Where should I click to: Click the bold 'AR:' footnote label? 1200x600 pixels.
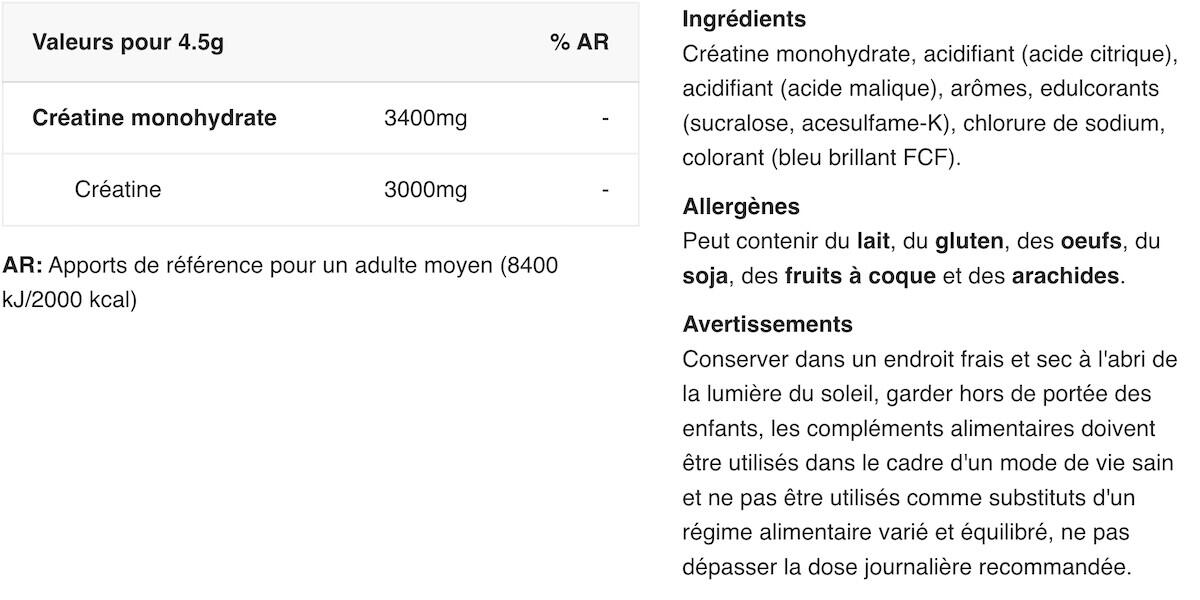pos(22,266)
